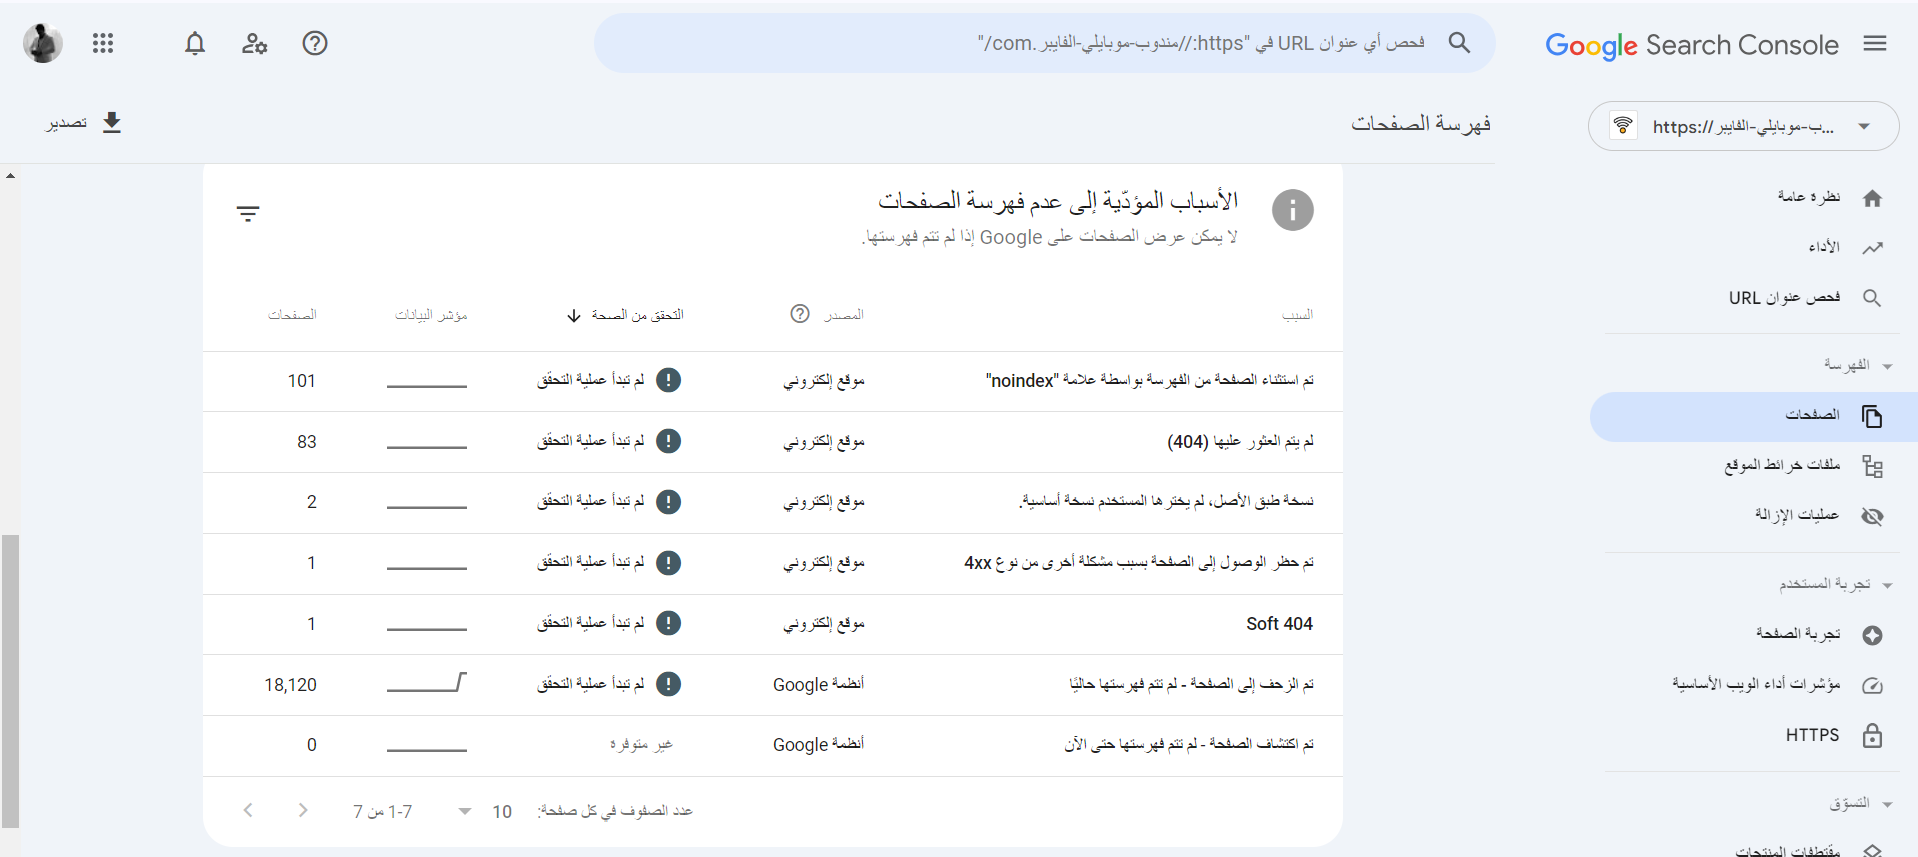Open the table filter icon
Viewport: 1918px width, 857px height.
(x=248, y=213)
